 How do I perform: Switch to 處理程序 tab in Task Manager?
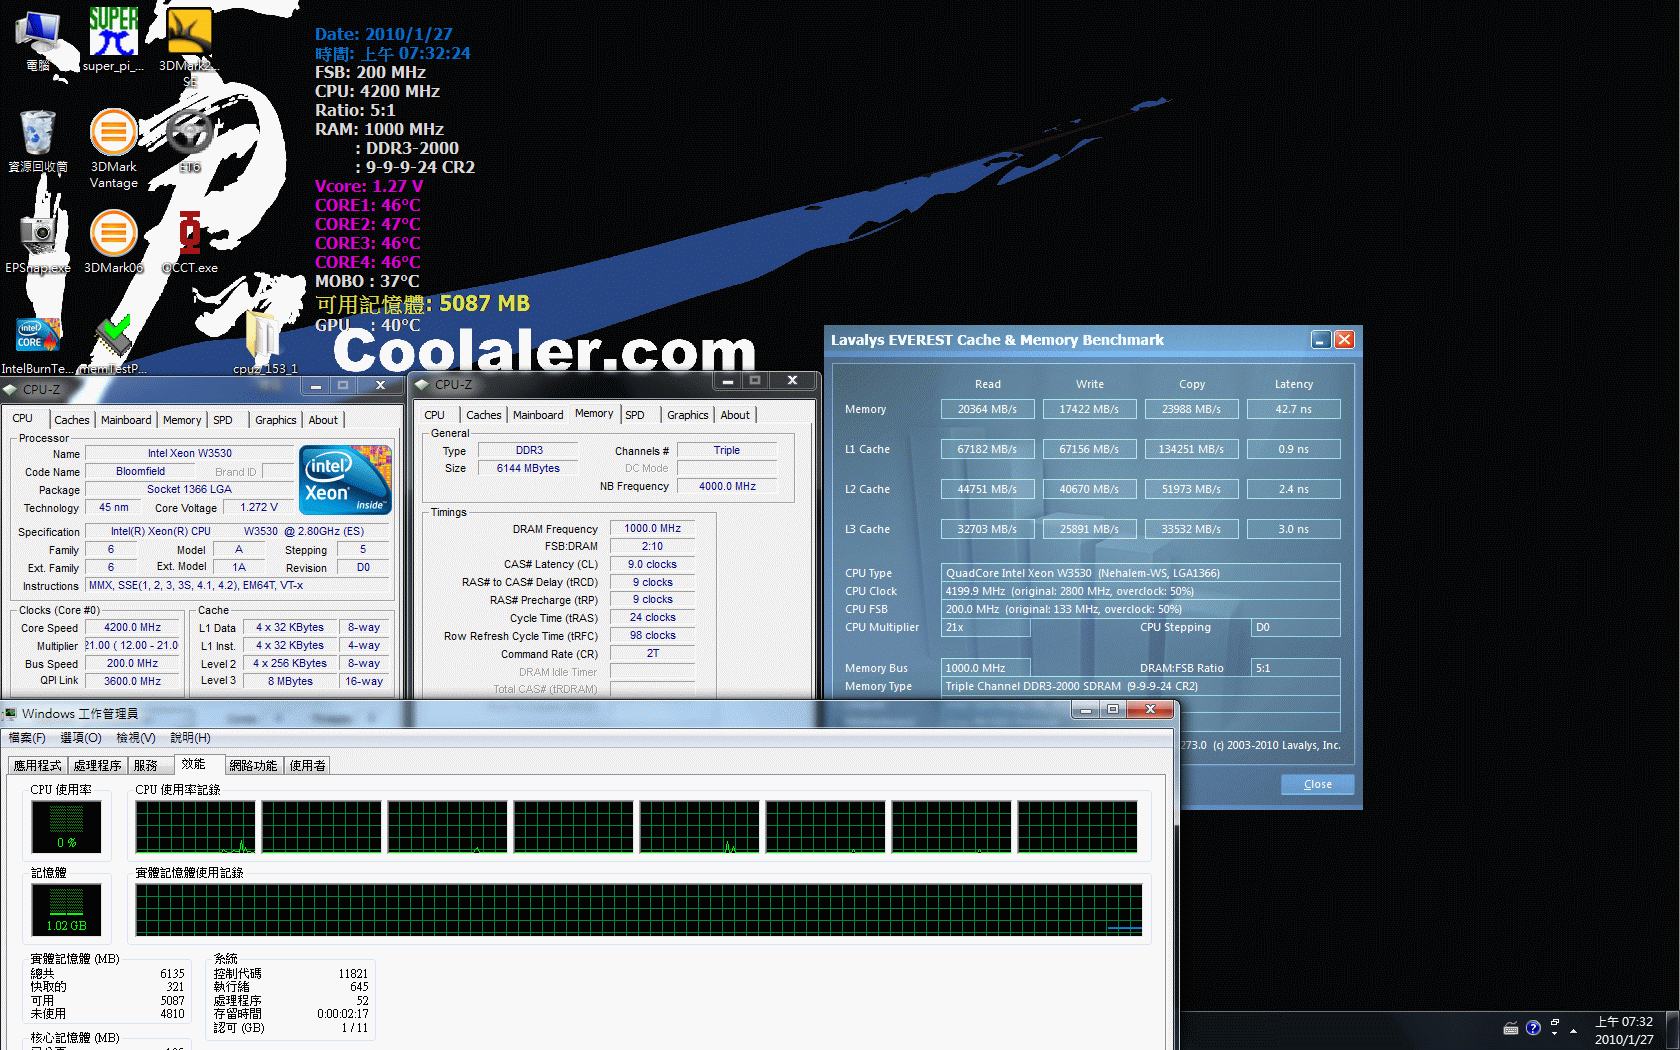point(98,766)
